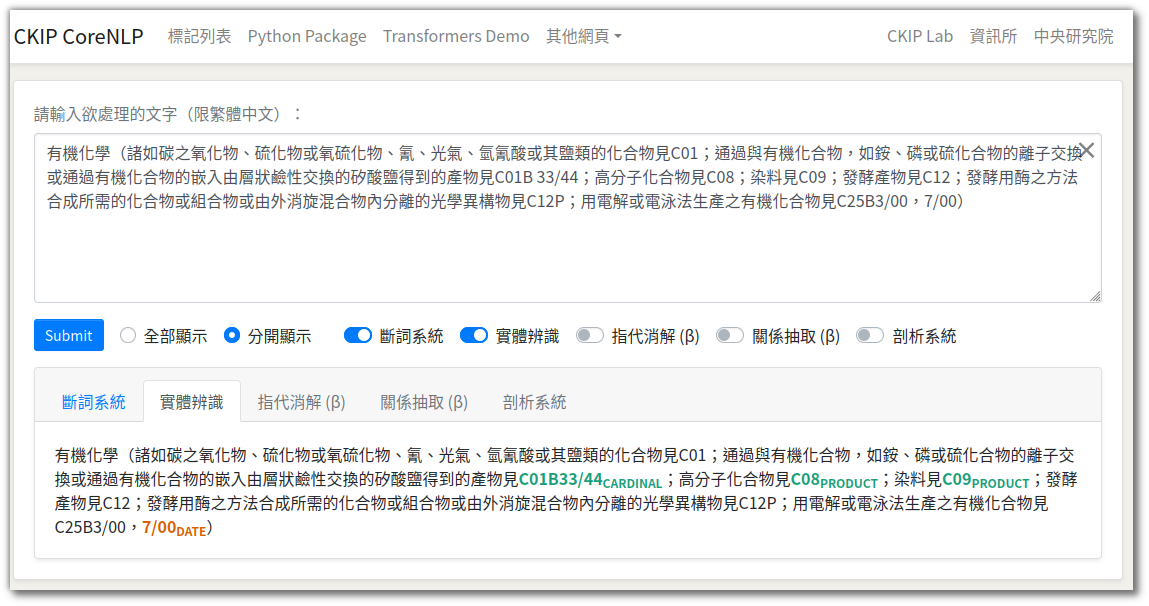Select the 分開顯示 radio option
1149x606 pixels.
pyautogui.click(x=232, y=336)
